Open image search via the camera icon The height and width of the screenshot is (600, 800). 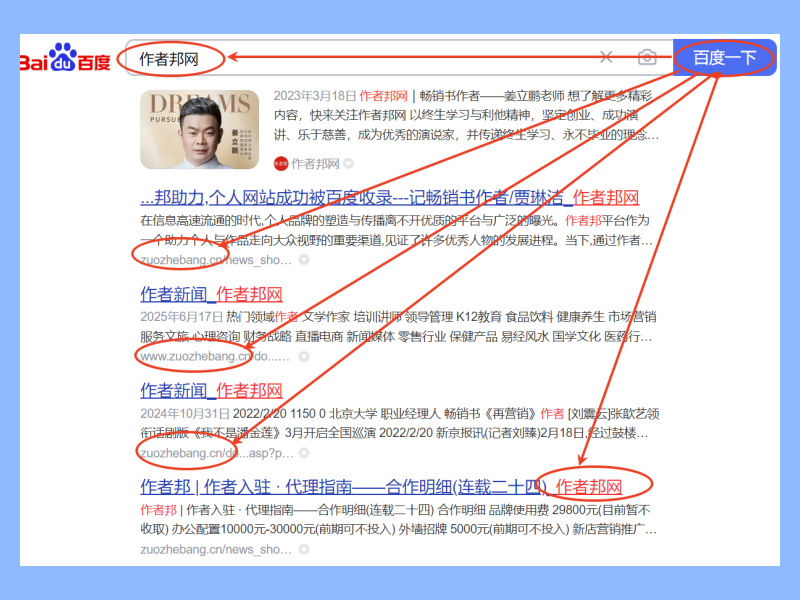pos(647,58)
